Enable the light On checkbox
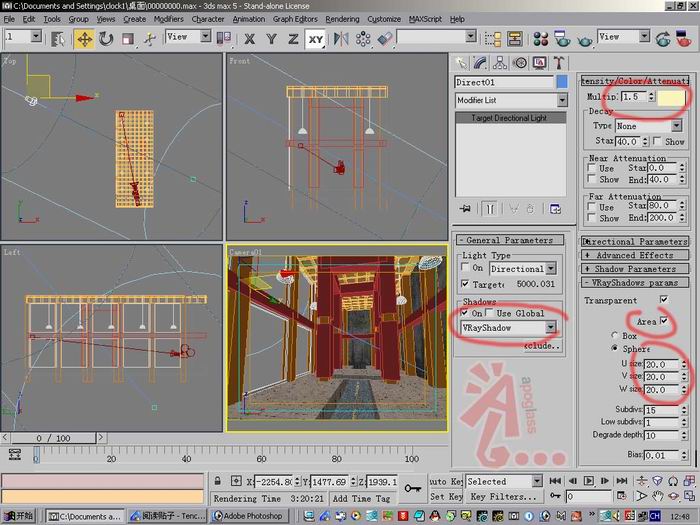The width and height of the screenshot is (700, 525). pyautogui.click(x=465, y=267)
